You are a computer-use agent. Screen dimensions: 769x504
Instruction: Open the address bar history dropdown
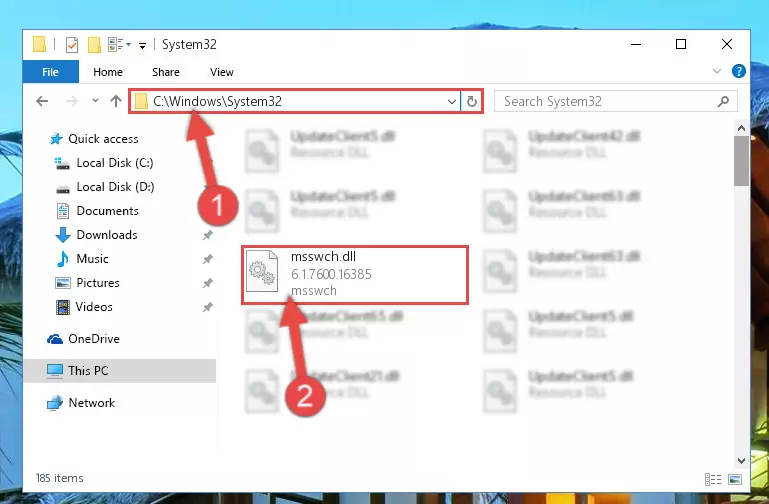(452, 101)
